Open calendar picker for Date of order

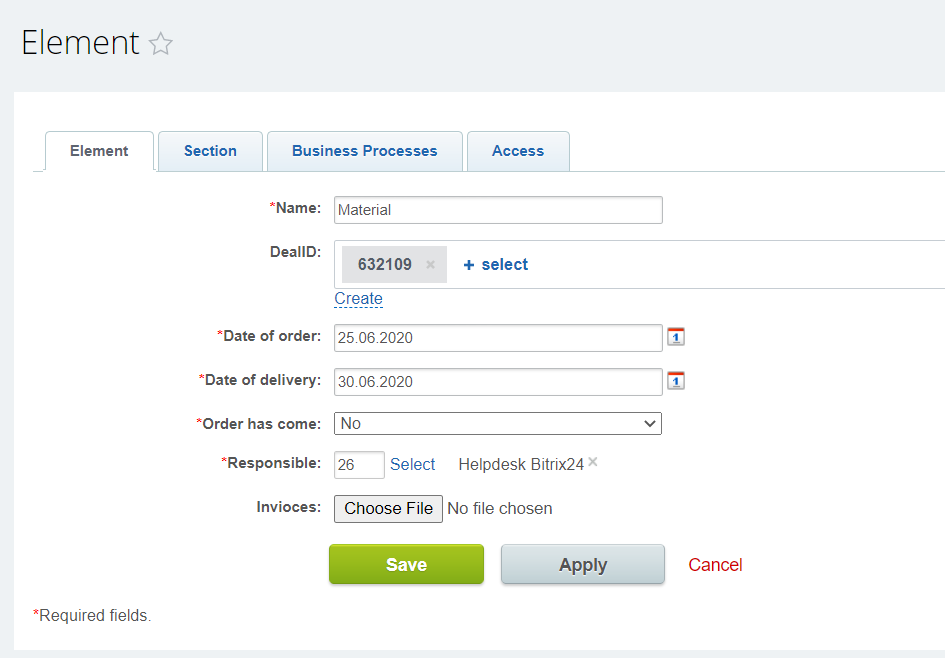676,337
